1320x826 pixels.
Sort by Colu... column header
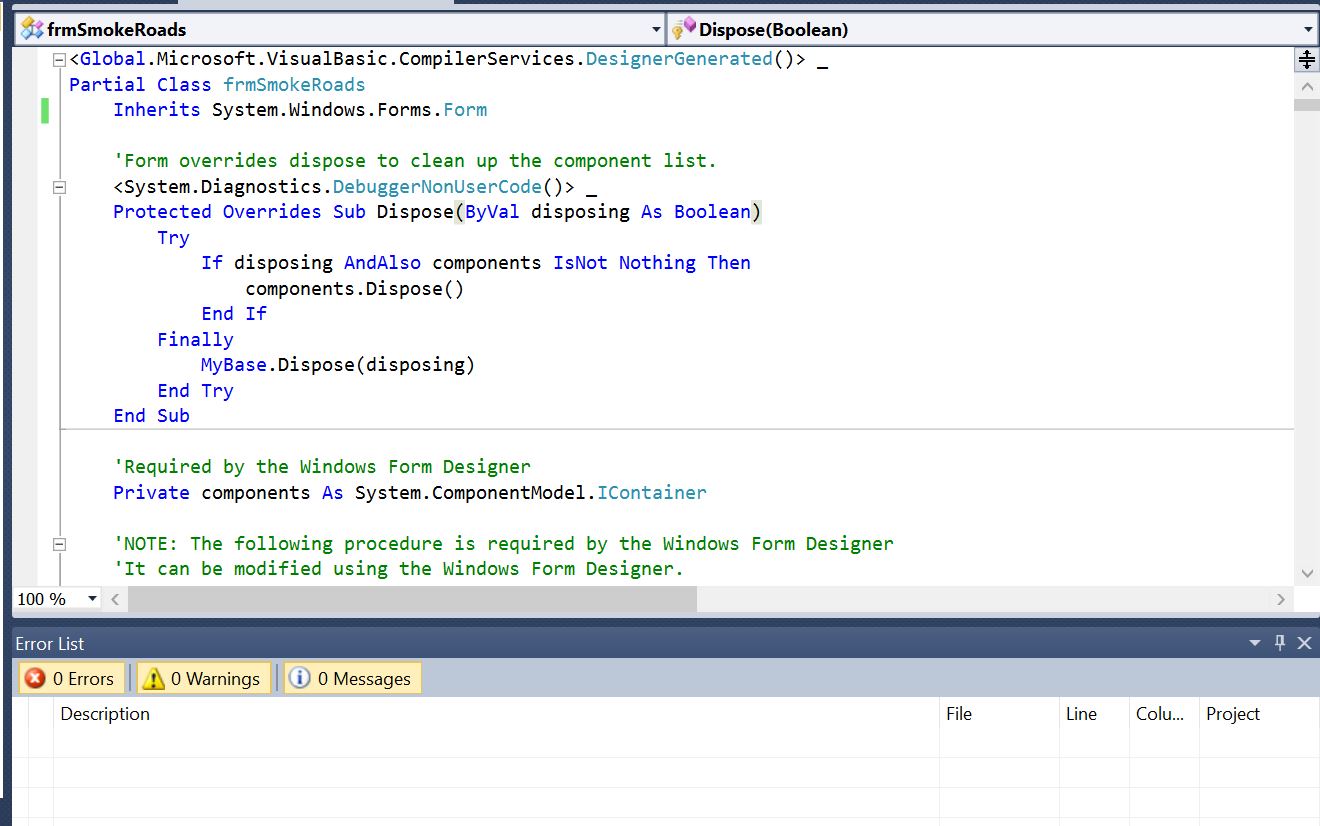[x=1164, y=714]
